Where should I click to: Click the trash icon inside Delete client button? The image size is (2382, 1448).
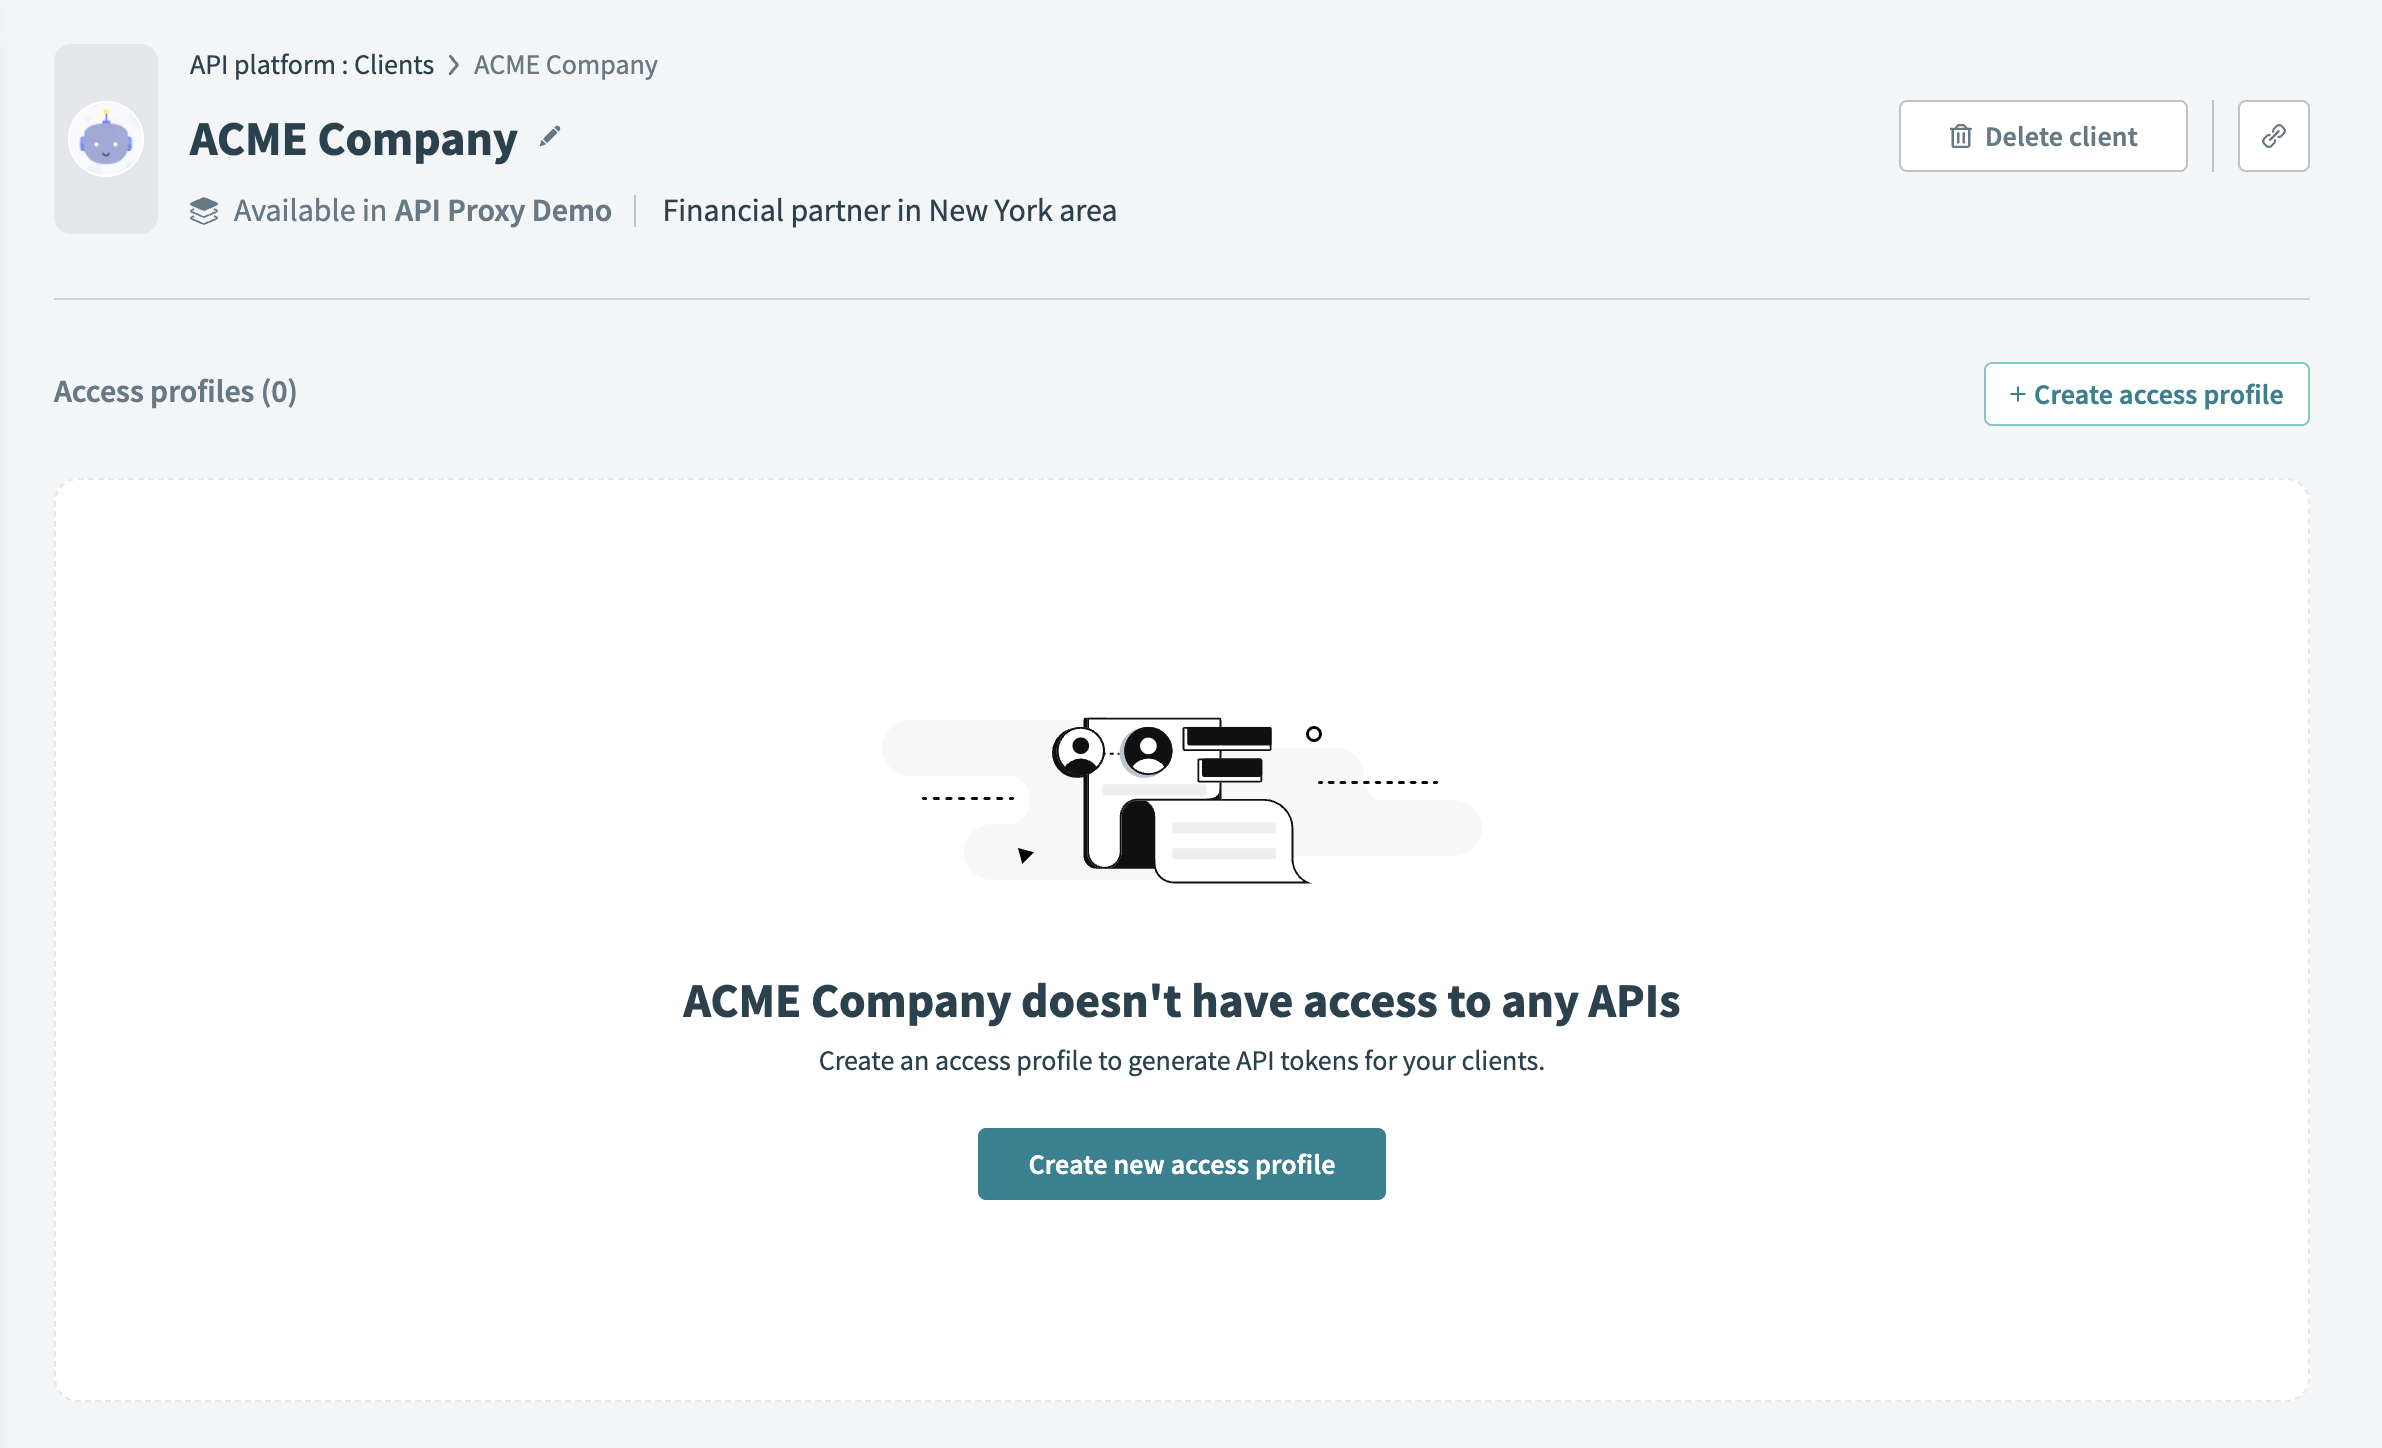coord(1962,135)
